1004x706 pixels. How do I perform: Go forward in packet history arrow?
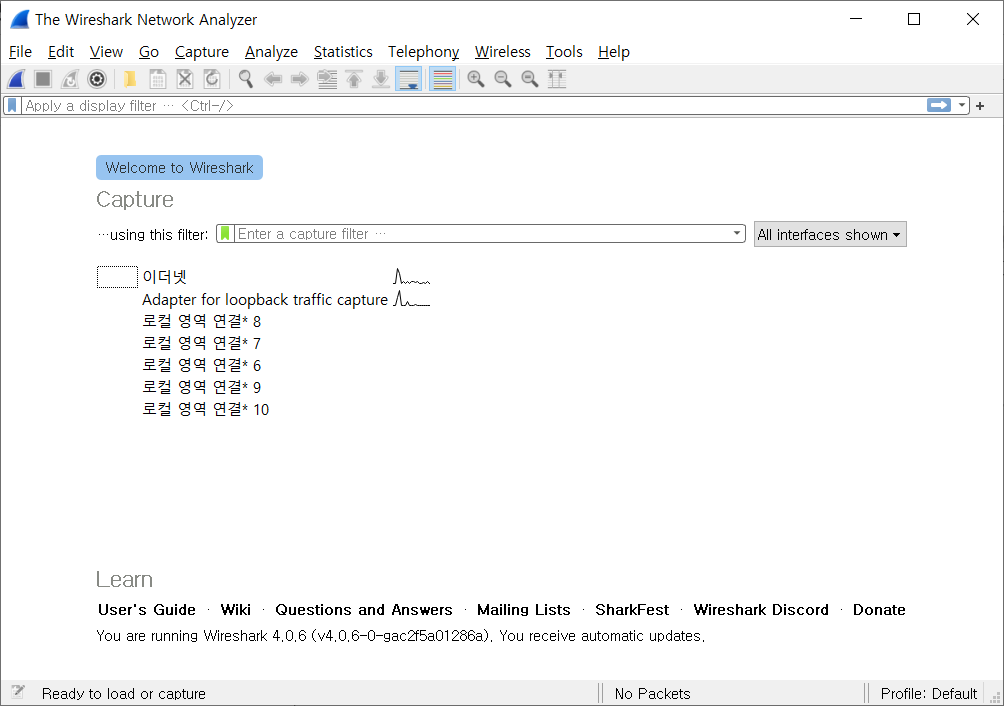coord(300,79)
